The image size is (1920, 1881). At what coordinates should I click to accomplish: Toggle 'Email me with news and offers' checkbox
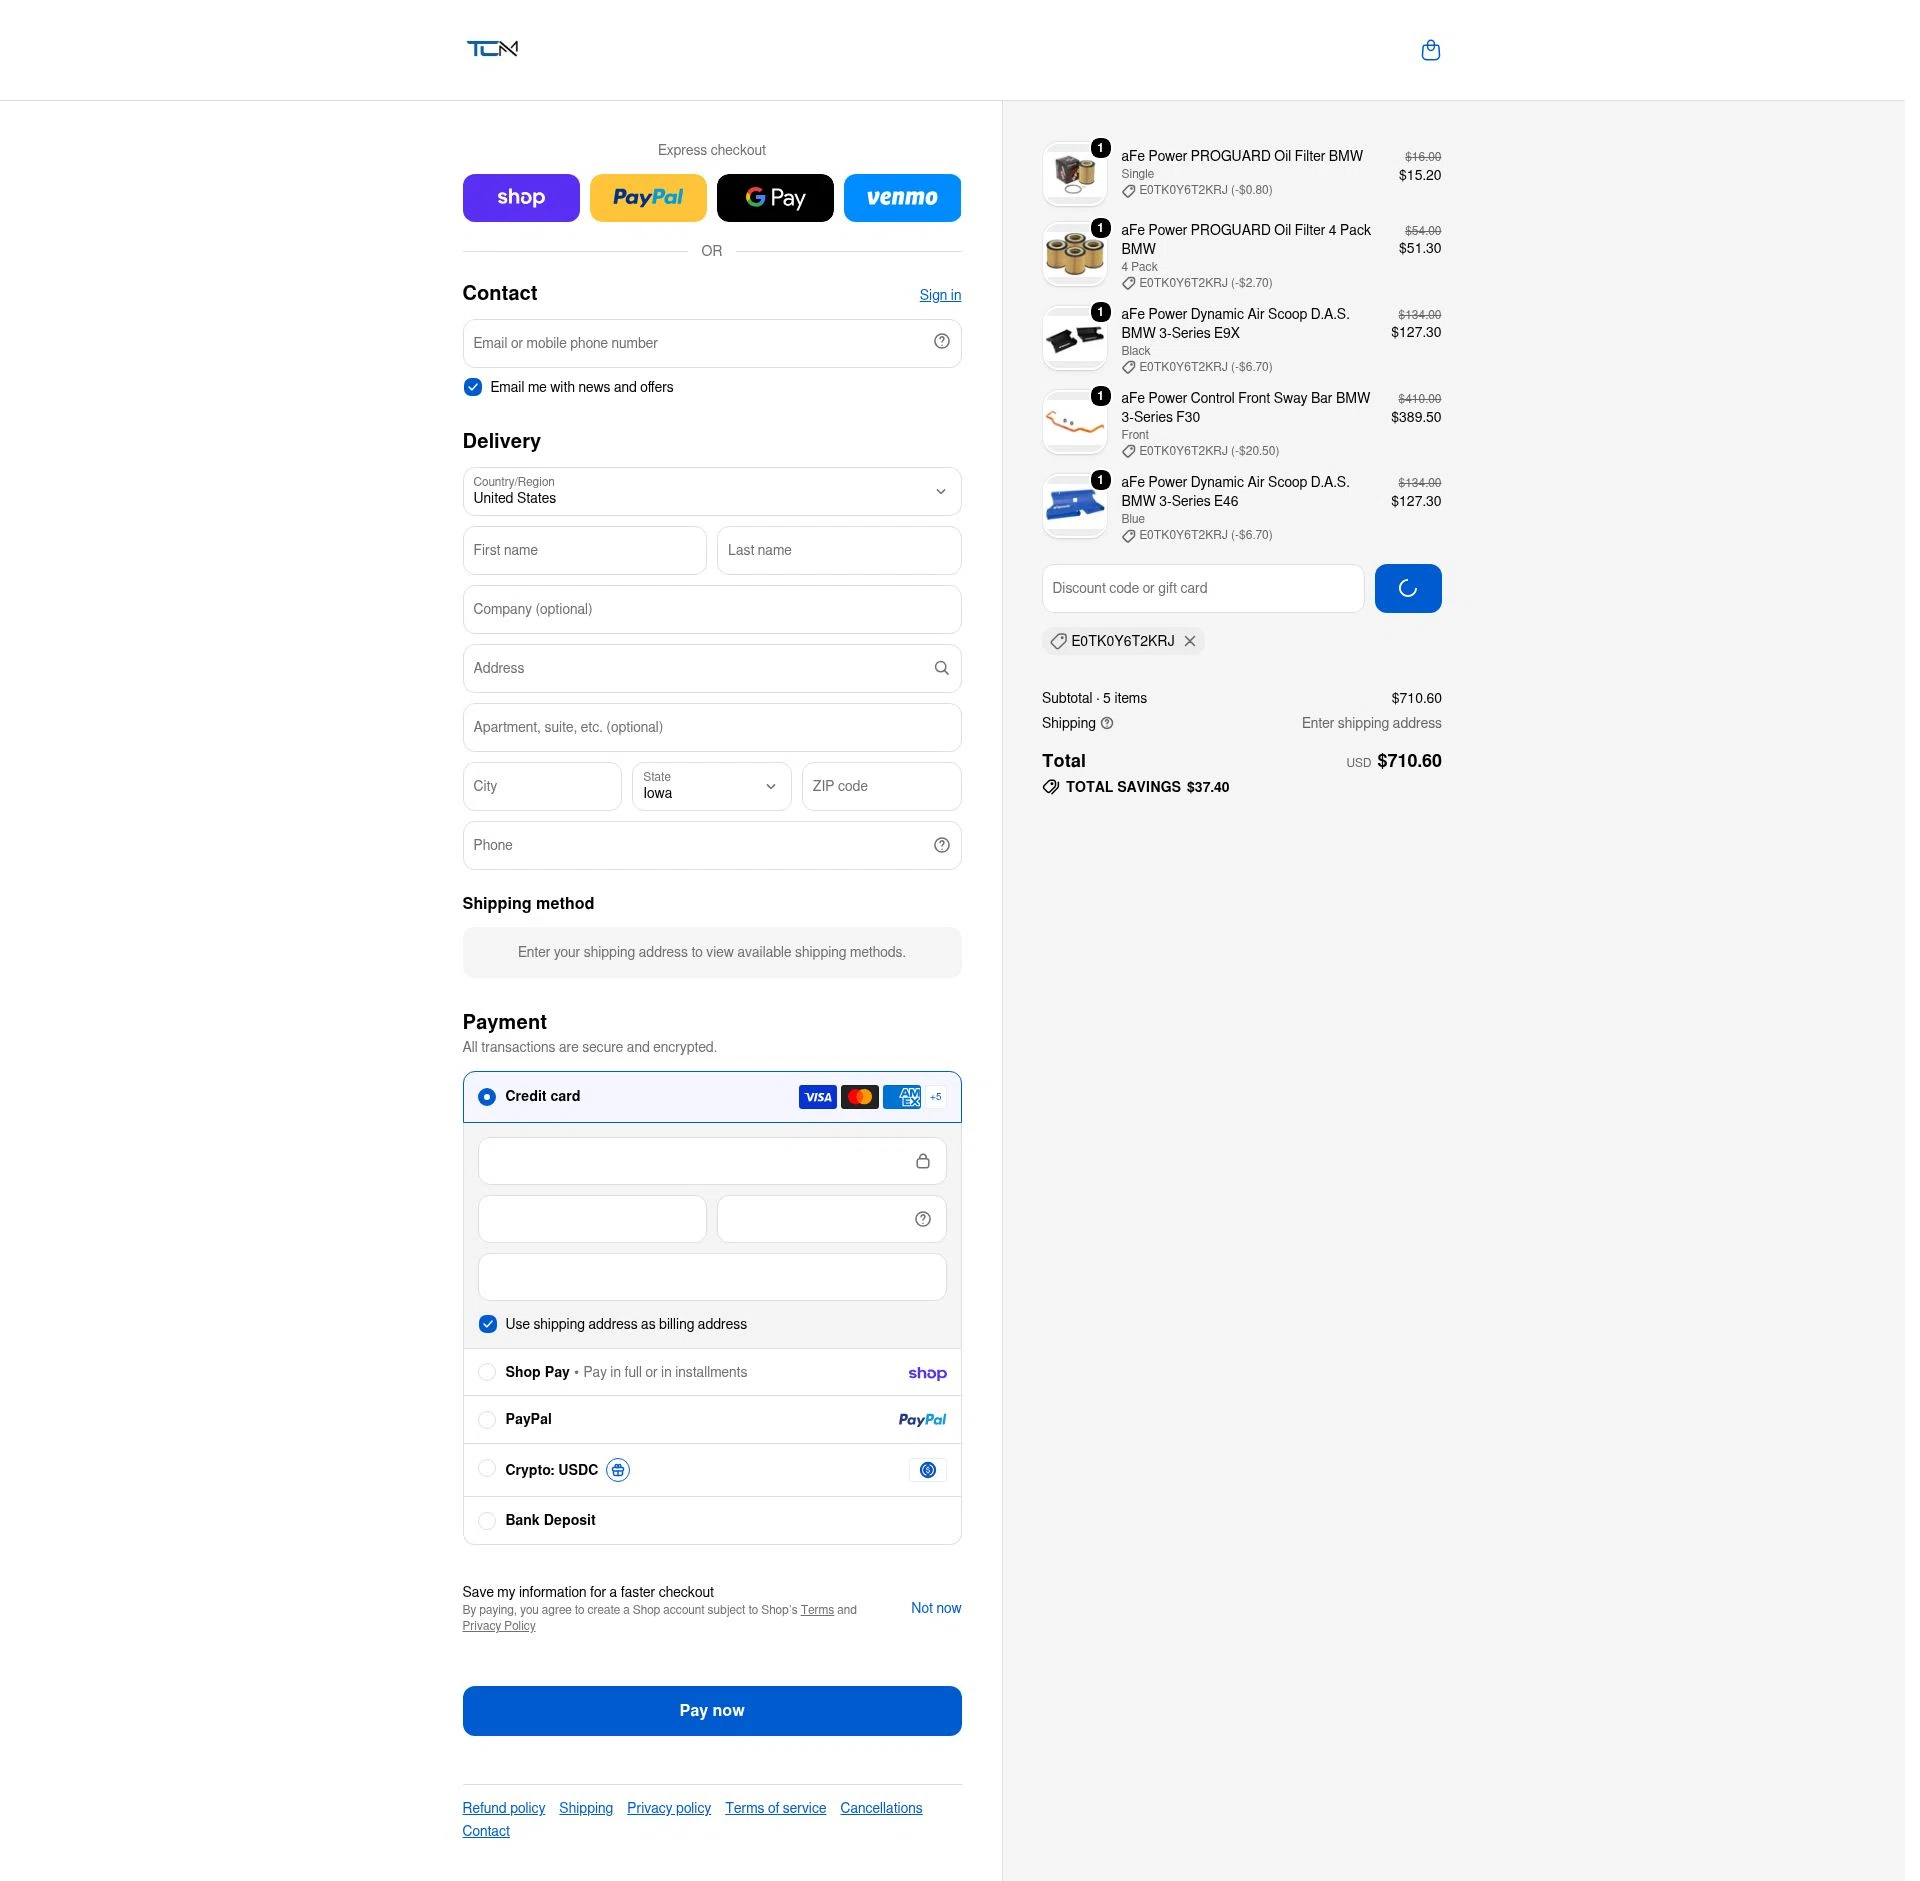tap(473, 387)
